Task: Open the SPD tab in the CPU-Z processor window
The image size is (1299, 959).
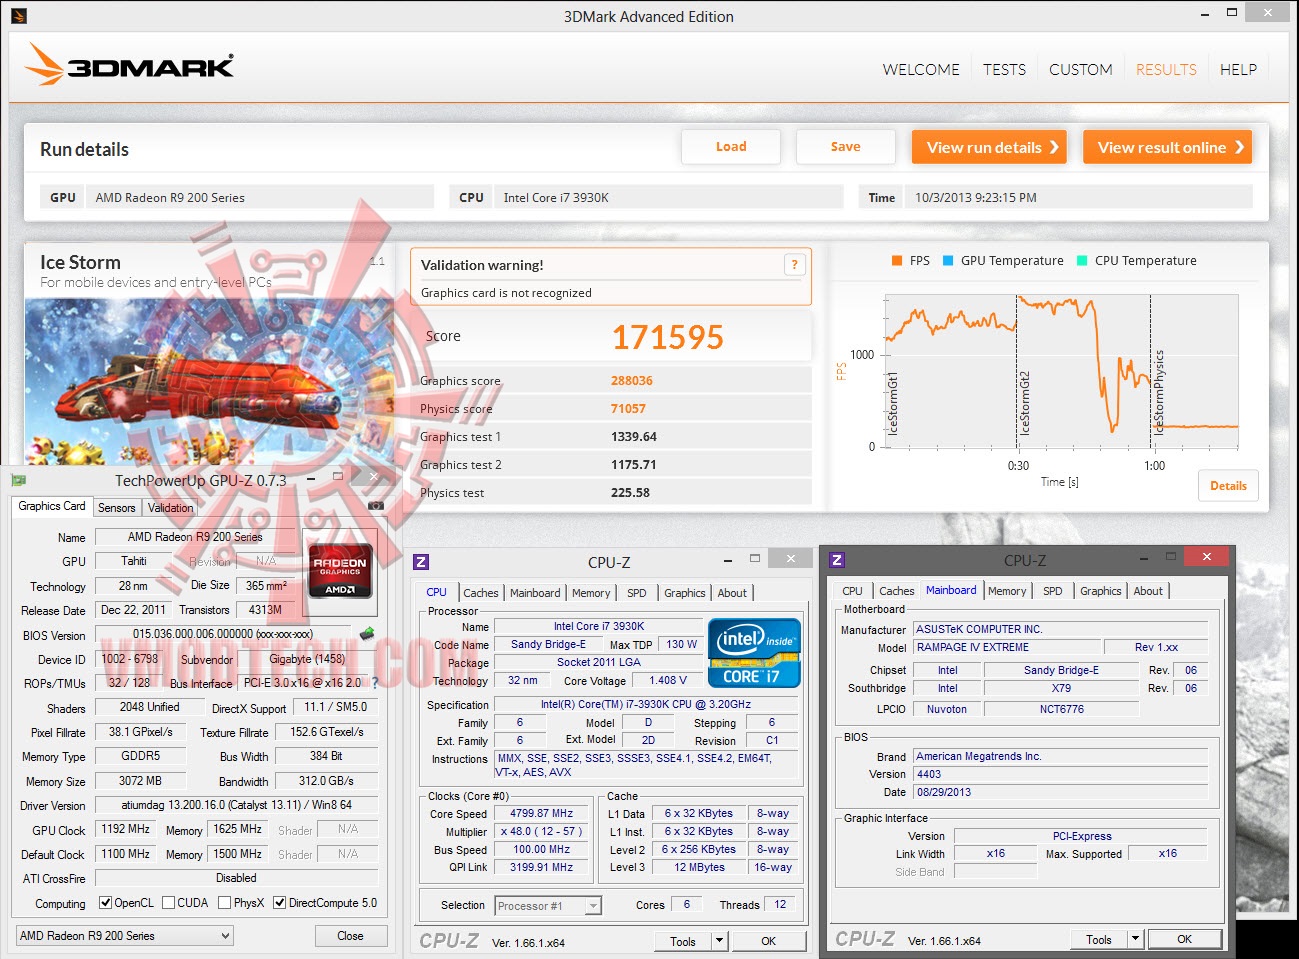Action: [x=637, y=593]
